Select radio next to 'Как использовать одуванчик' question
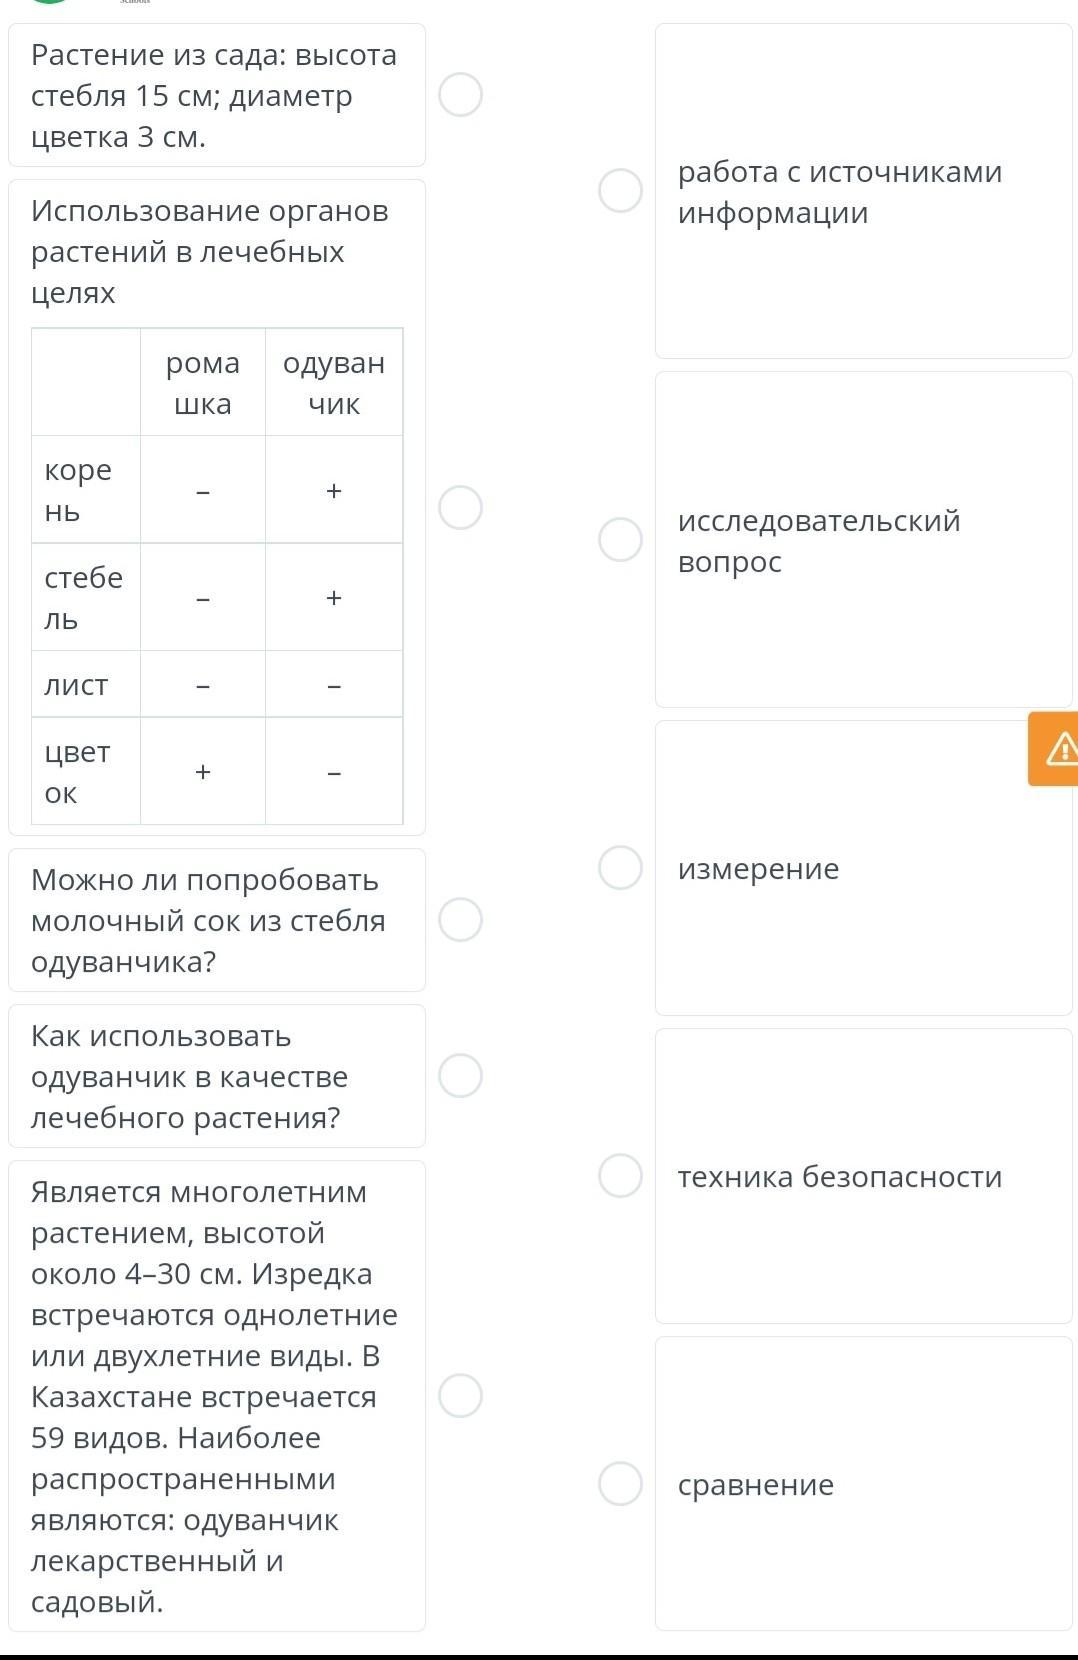This screenshot has height=1660, width=1078. pyautogui.click(x=461, y=1075)
